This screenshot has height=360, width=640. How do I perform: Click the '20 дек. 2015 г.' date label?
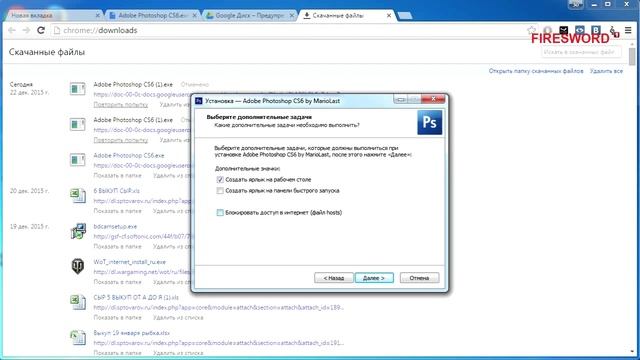tap(29, 191)
